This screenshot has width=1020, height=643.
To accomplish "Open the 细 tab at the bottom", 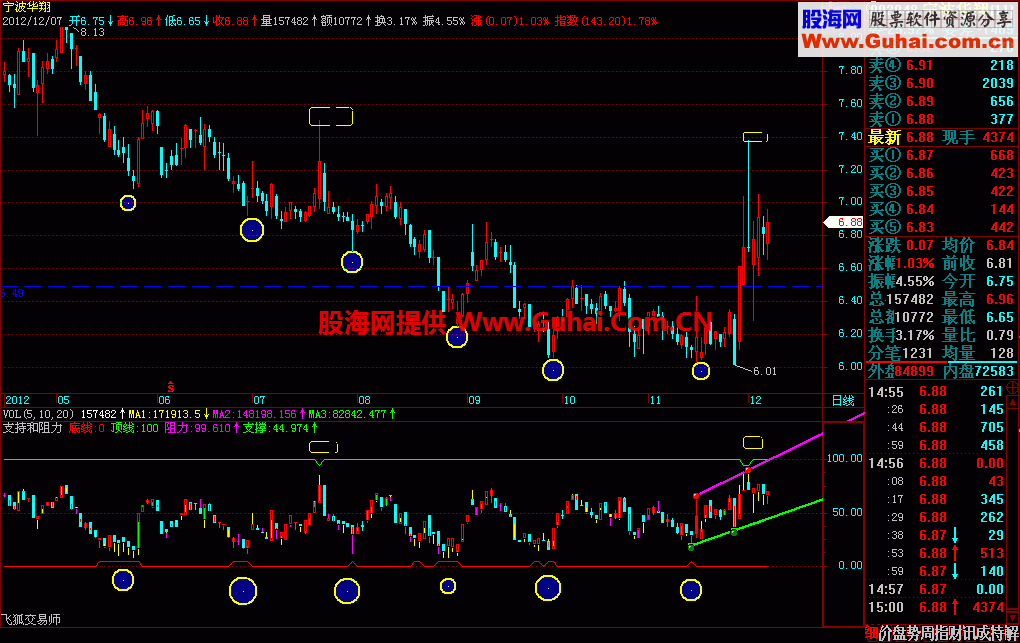I will tap(871, 633).
